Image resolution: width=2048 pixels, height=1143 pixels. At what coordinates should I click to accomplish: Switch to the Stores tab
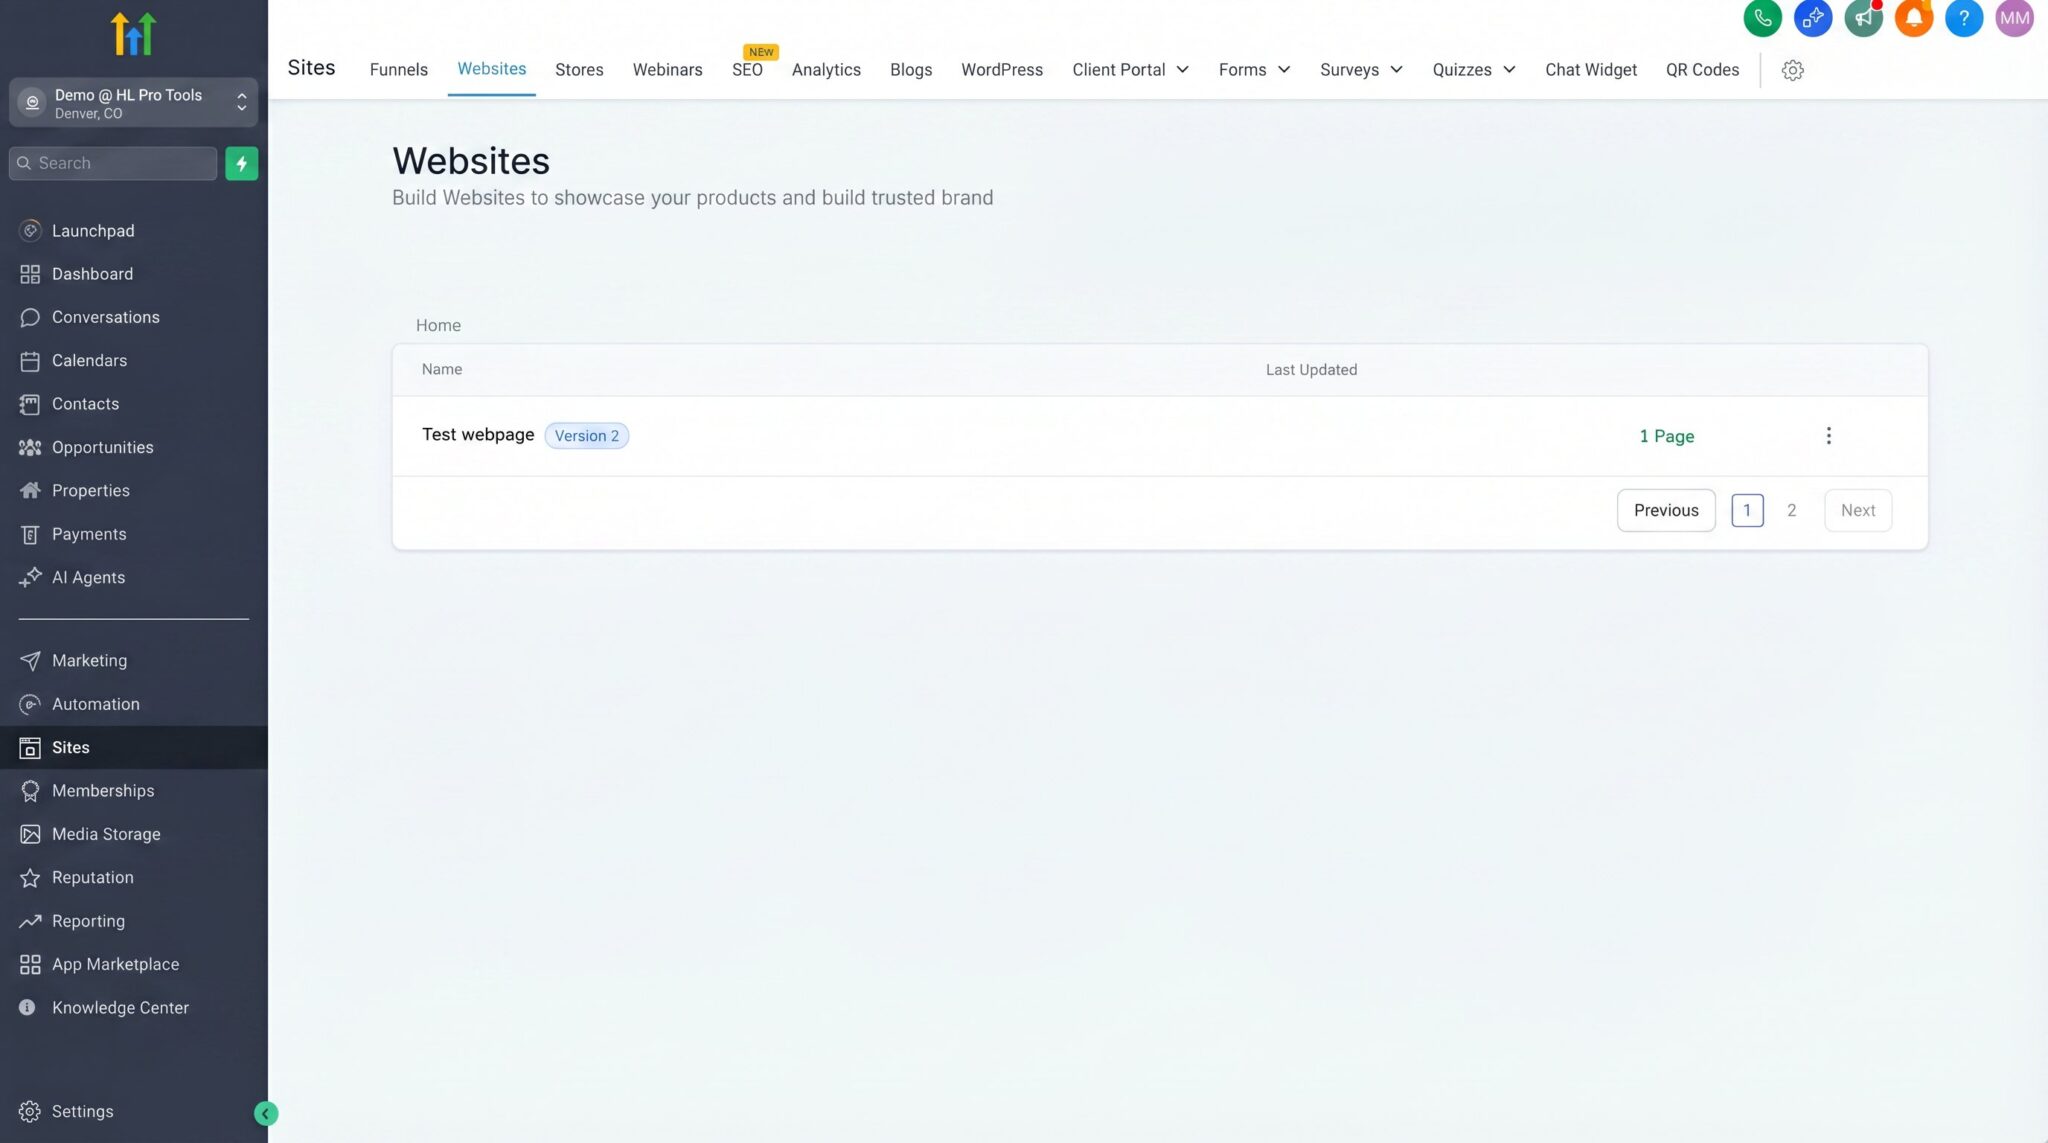pos(579,70)
